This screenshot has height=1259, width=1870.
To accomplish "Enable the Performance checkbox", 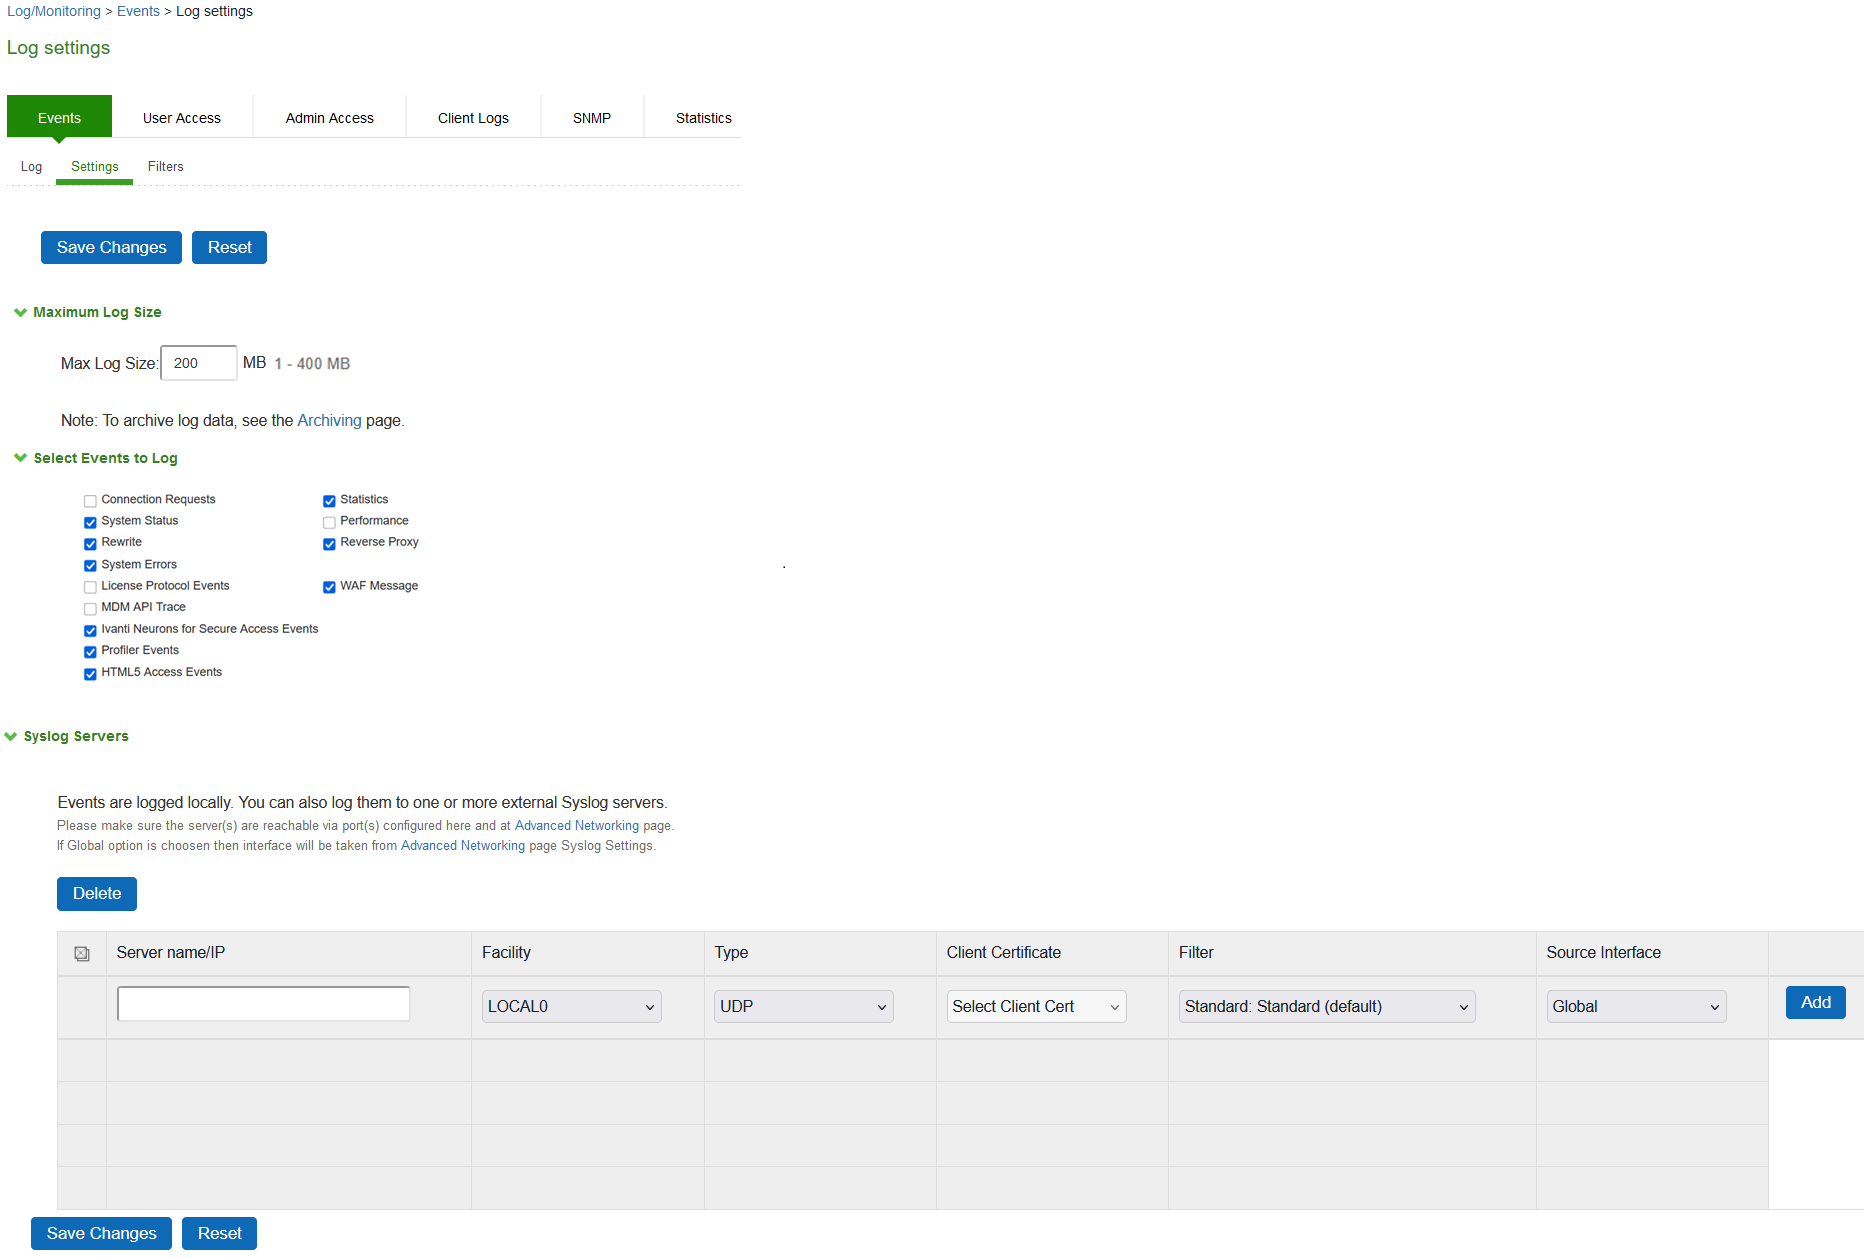I will pyautogui.click(x=329, y=522).
